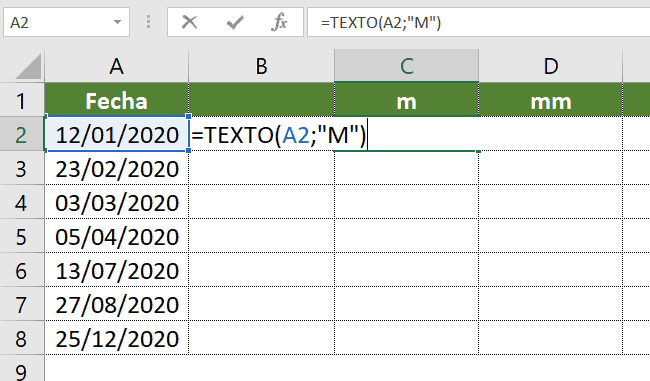Screen dimensions: 650x381
Task: Click cell with date 25/12/2020
Action: (x=116, y=338)
